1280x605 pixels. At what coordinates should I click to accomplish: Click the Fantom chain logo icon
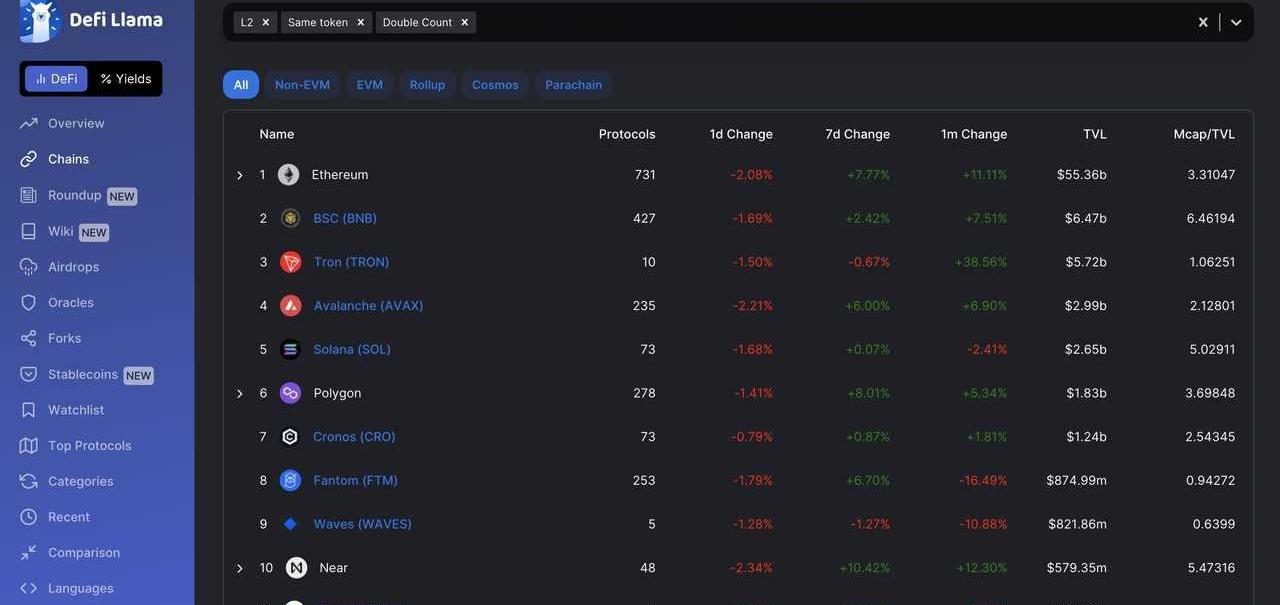290,481
